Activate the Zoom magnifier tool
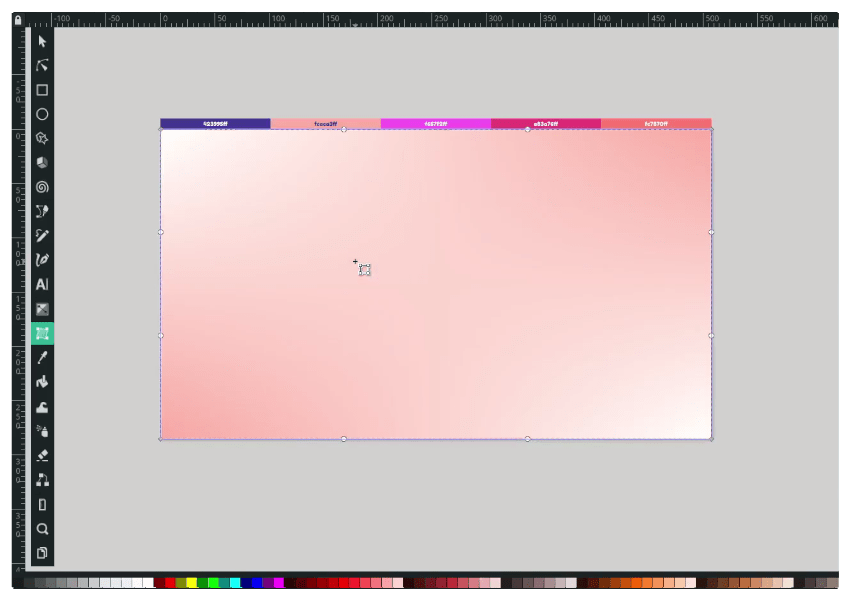This screenshot has width=850, height=600. point(42,529)
